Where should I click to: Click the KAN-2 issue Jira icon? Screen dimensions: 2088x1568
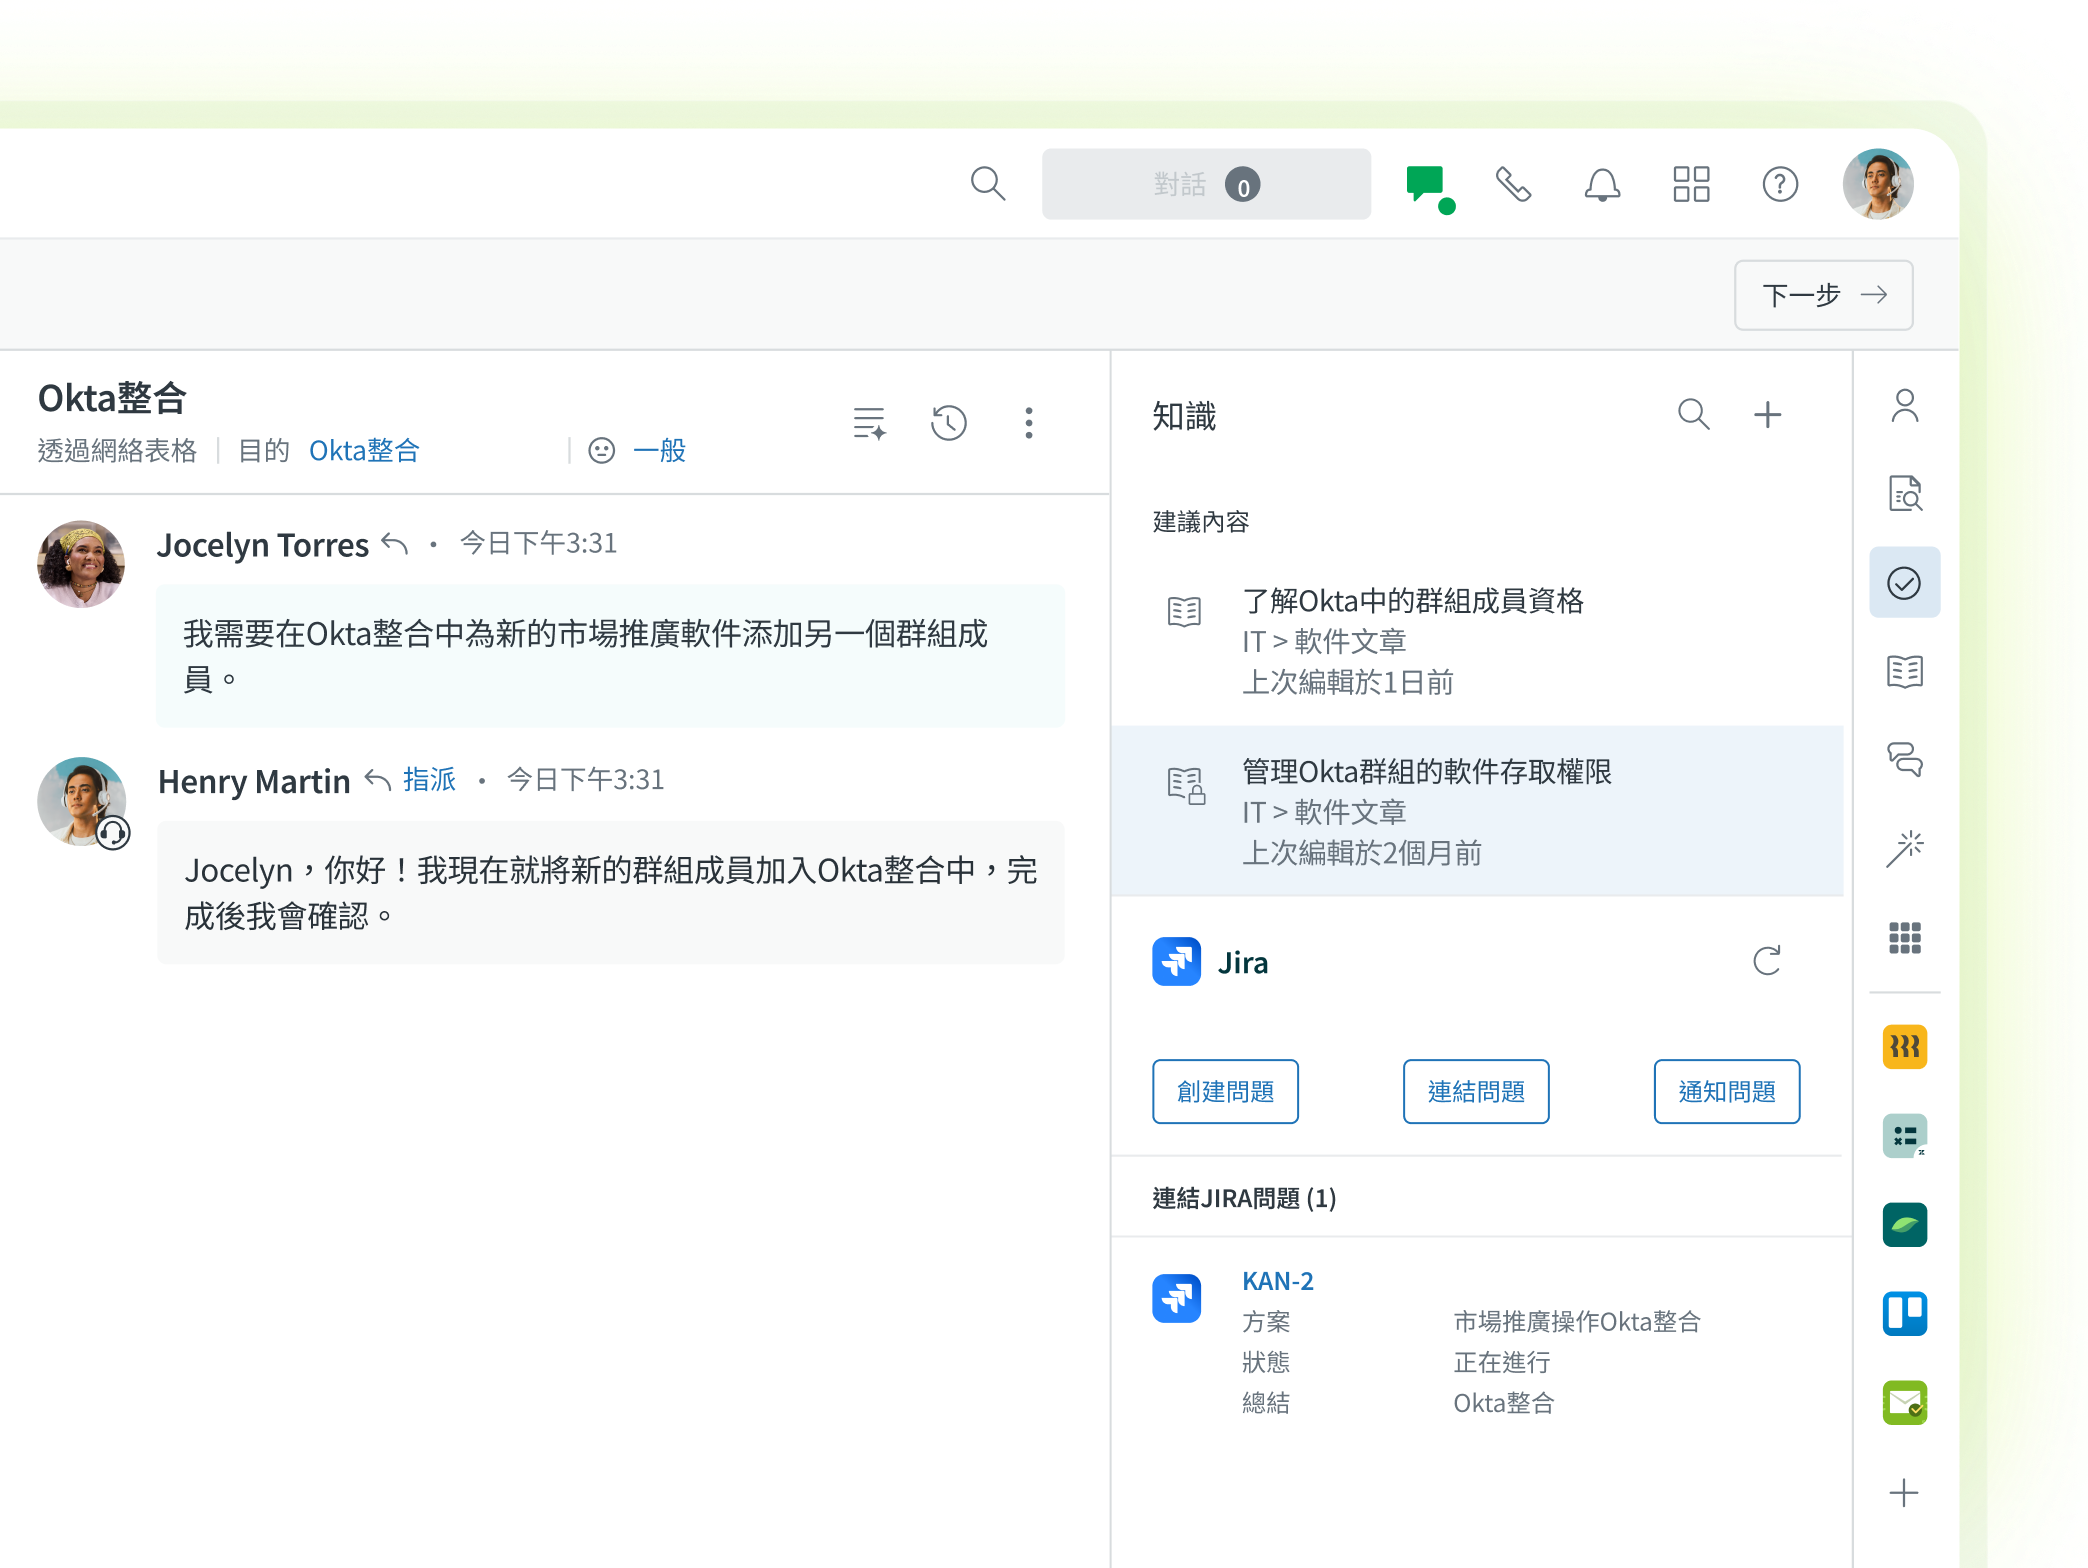pyautogui.click(x=1176, y=1298)
